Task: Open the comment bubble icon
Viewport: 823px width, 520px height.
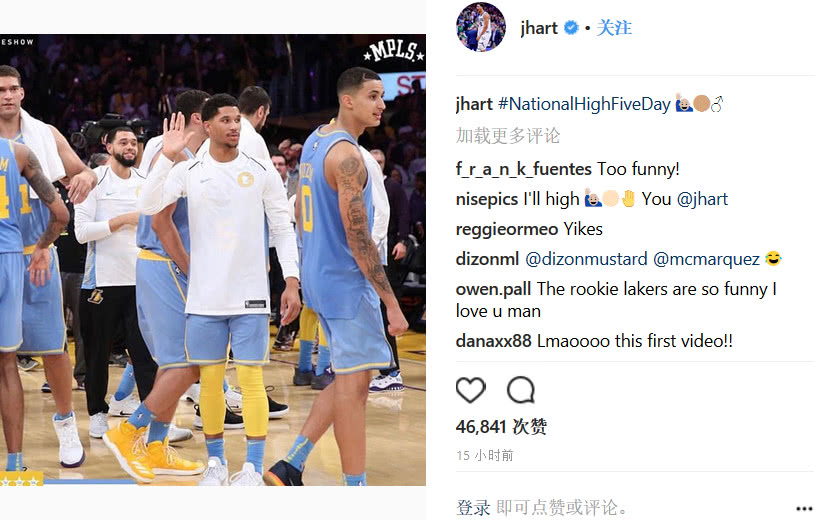Action: 521,390
